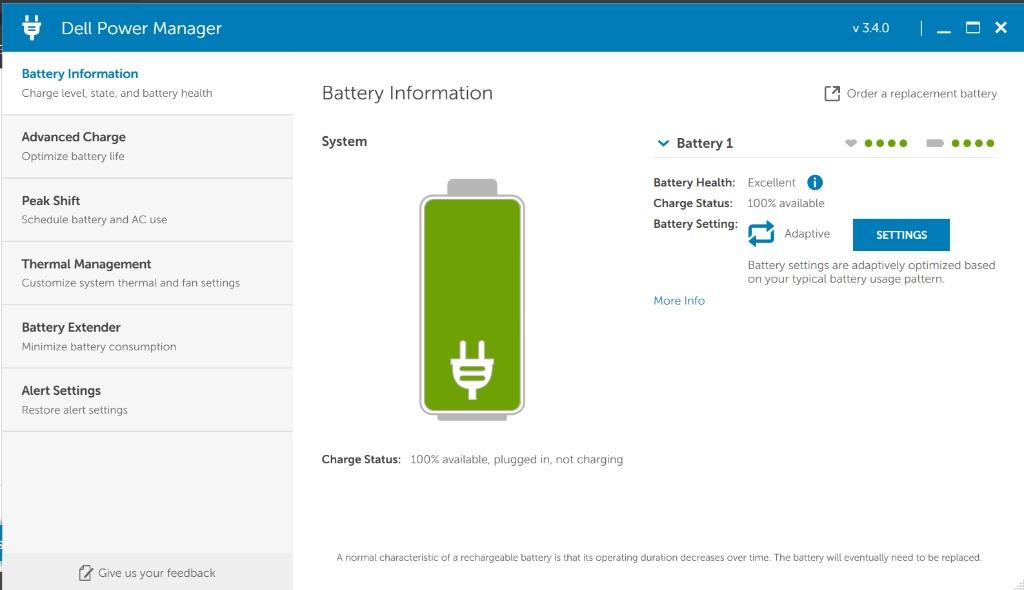Click the More Info link
1024x590 pixels.
679,300
